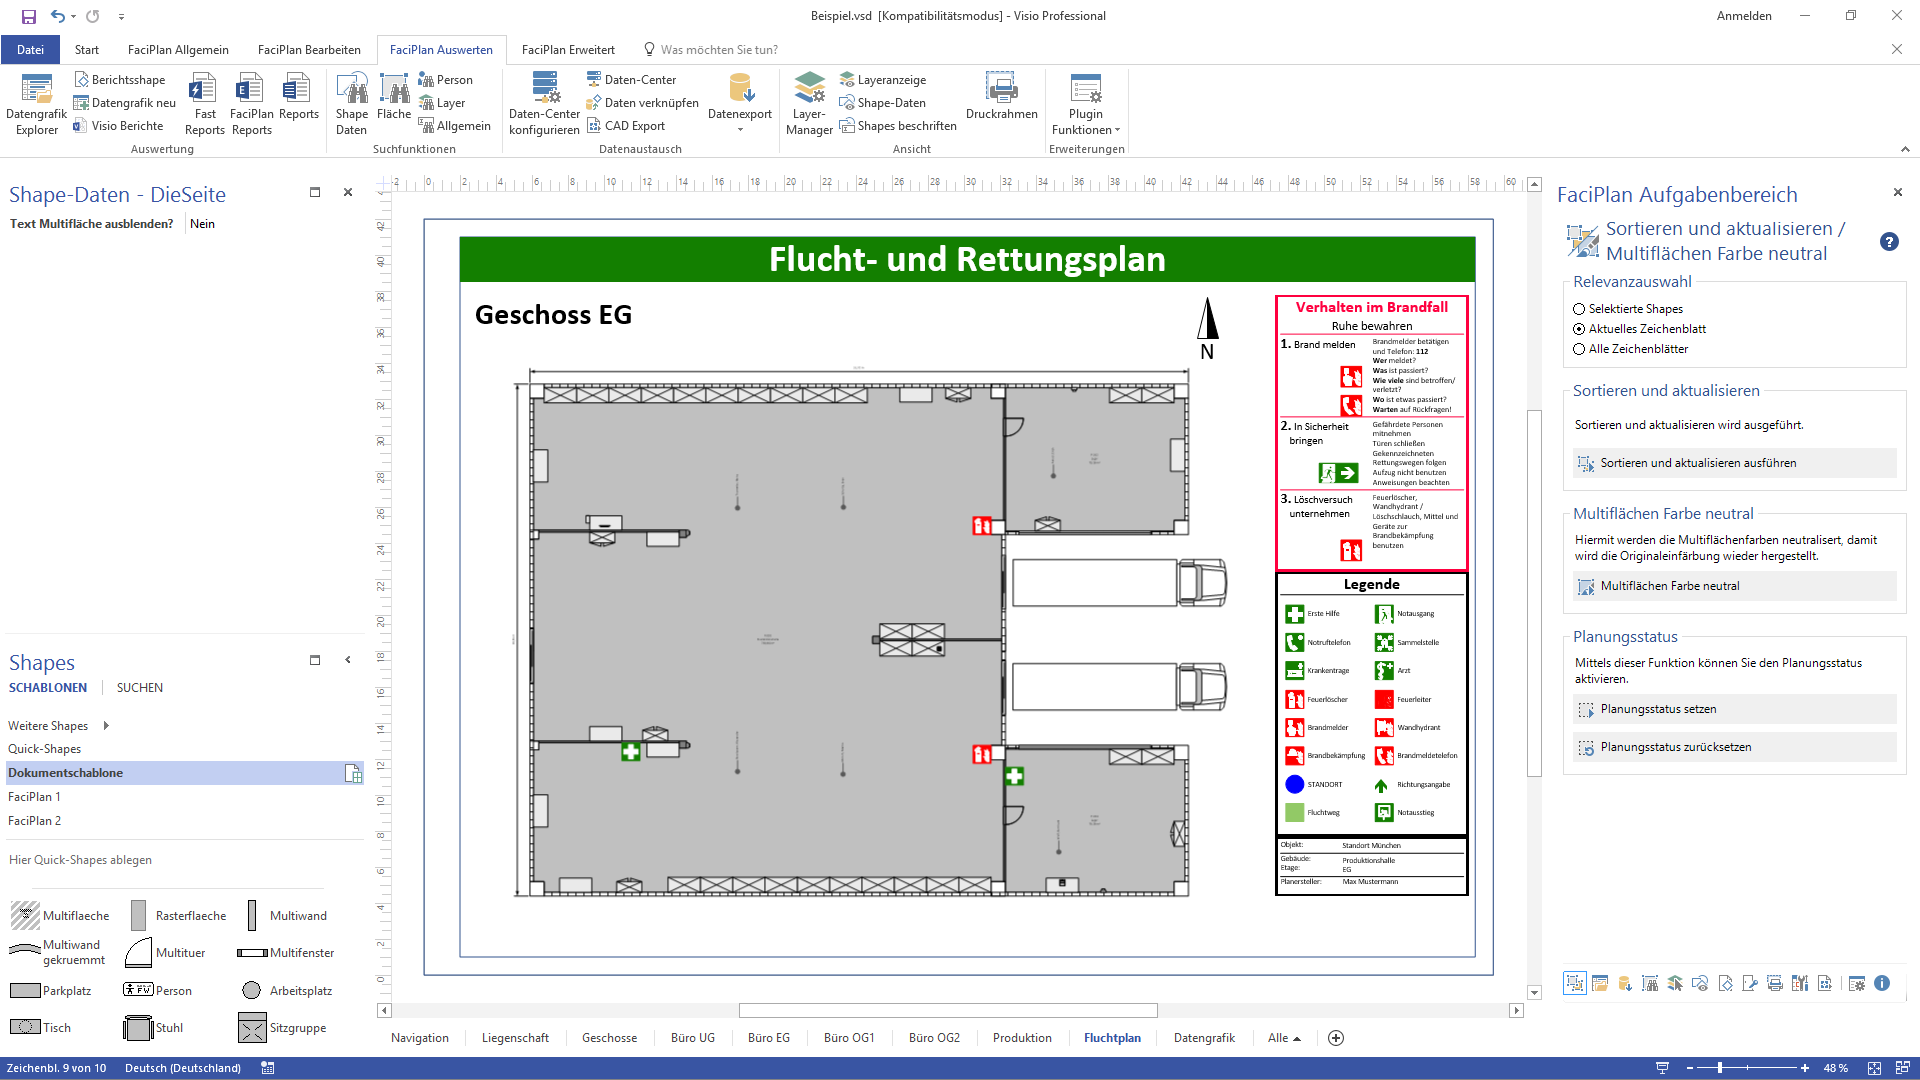This screenshot has width=1920, height=1080.
Task: Switch to FaciPlan Erweitert tab
Action: tap(568, 50)
